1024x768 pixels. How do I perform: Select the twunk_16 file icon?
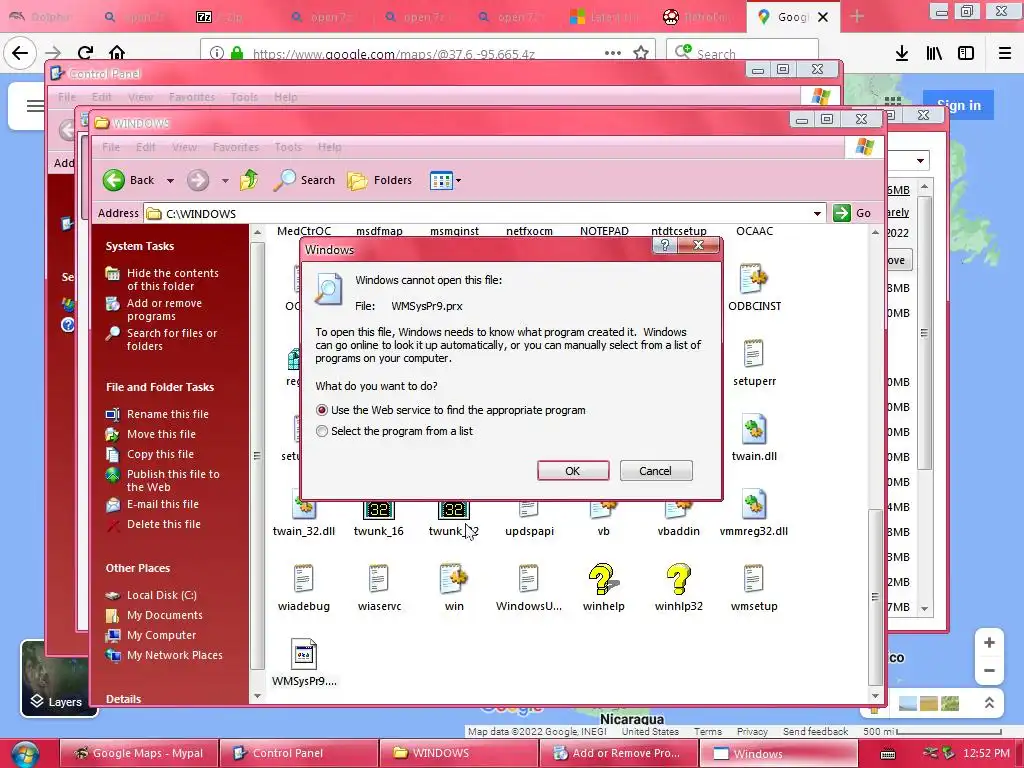[x=379, y=509]
